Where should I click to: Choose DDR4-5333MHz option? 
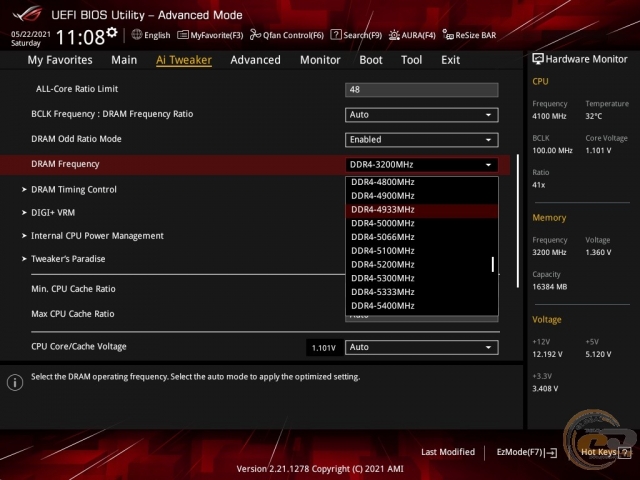point(422,292)
